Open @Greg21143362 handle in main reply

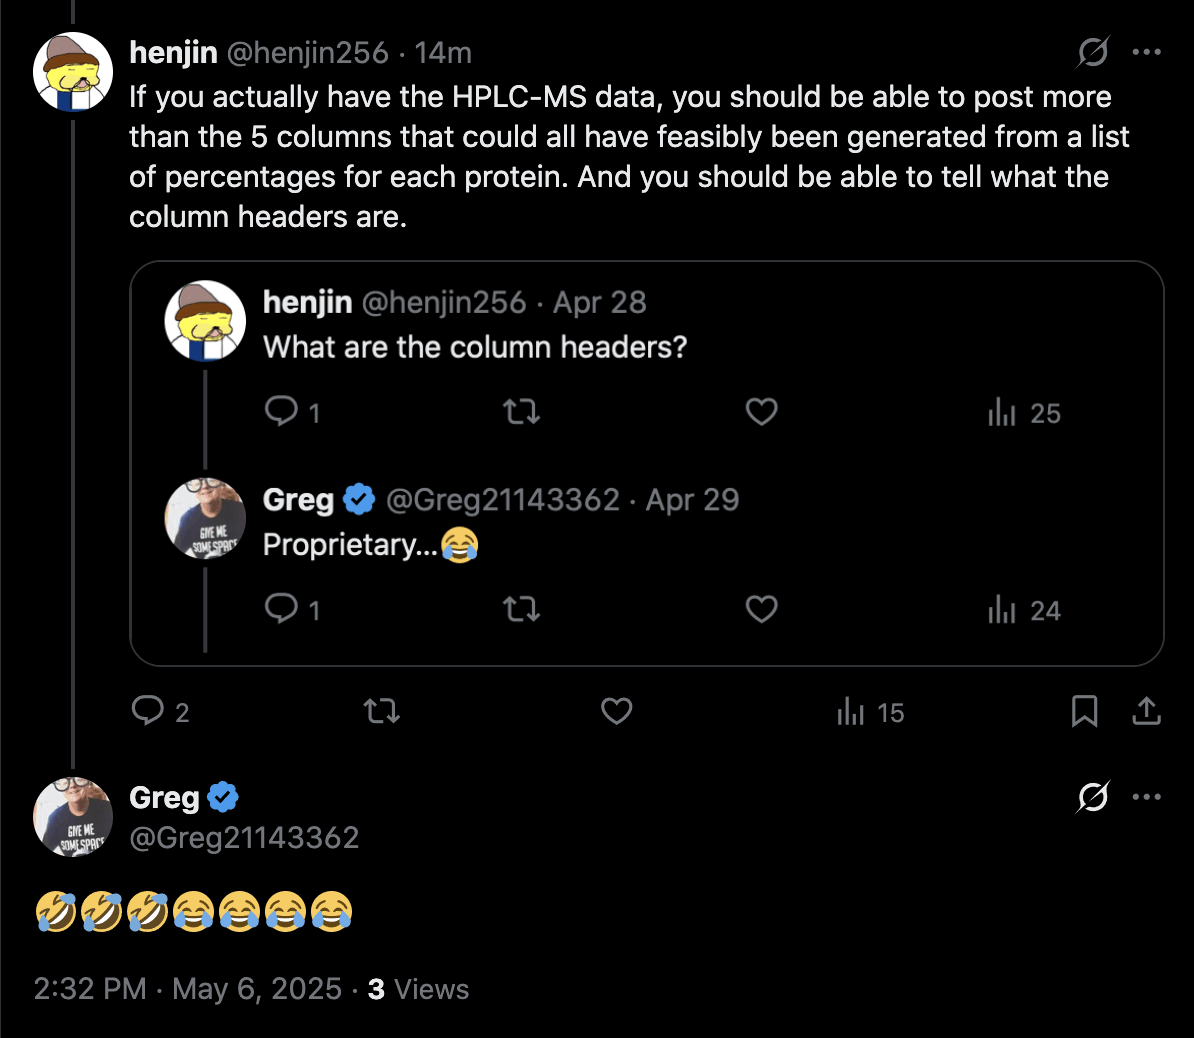[x=244, y=837]
